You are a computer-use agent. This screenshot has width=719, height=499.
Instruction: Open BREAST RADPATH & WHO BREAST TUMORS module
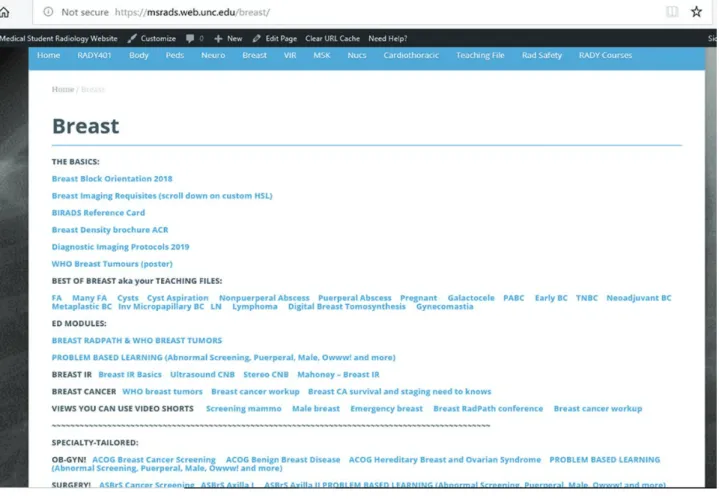click(x=137, y=340)
